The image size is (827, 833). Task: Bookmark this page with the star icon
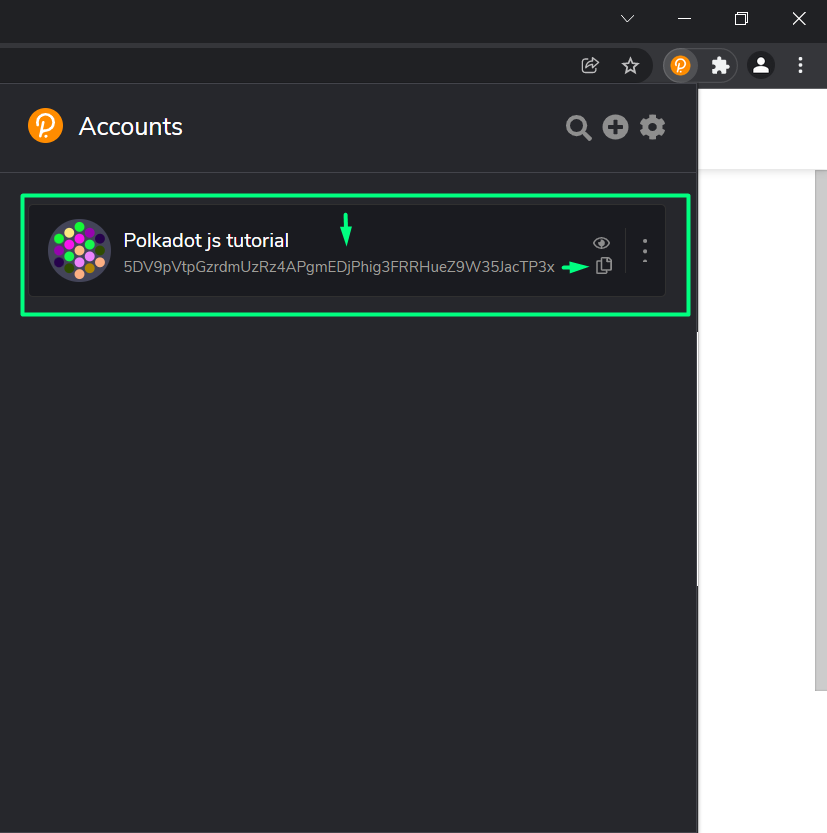tap(630, 65)
